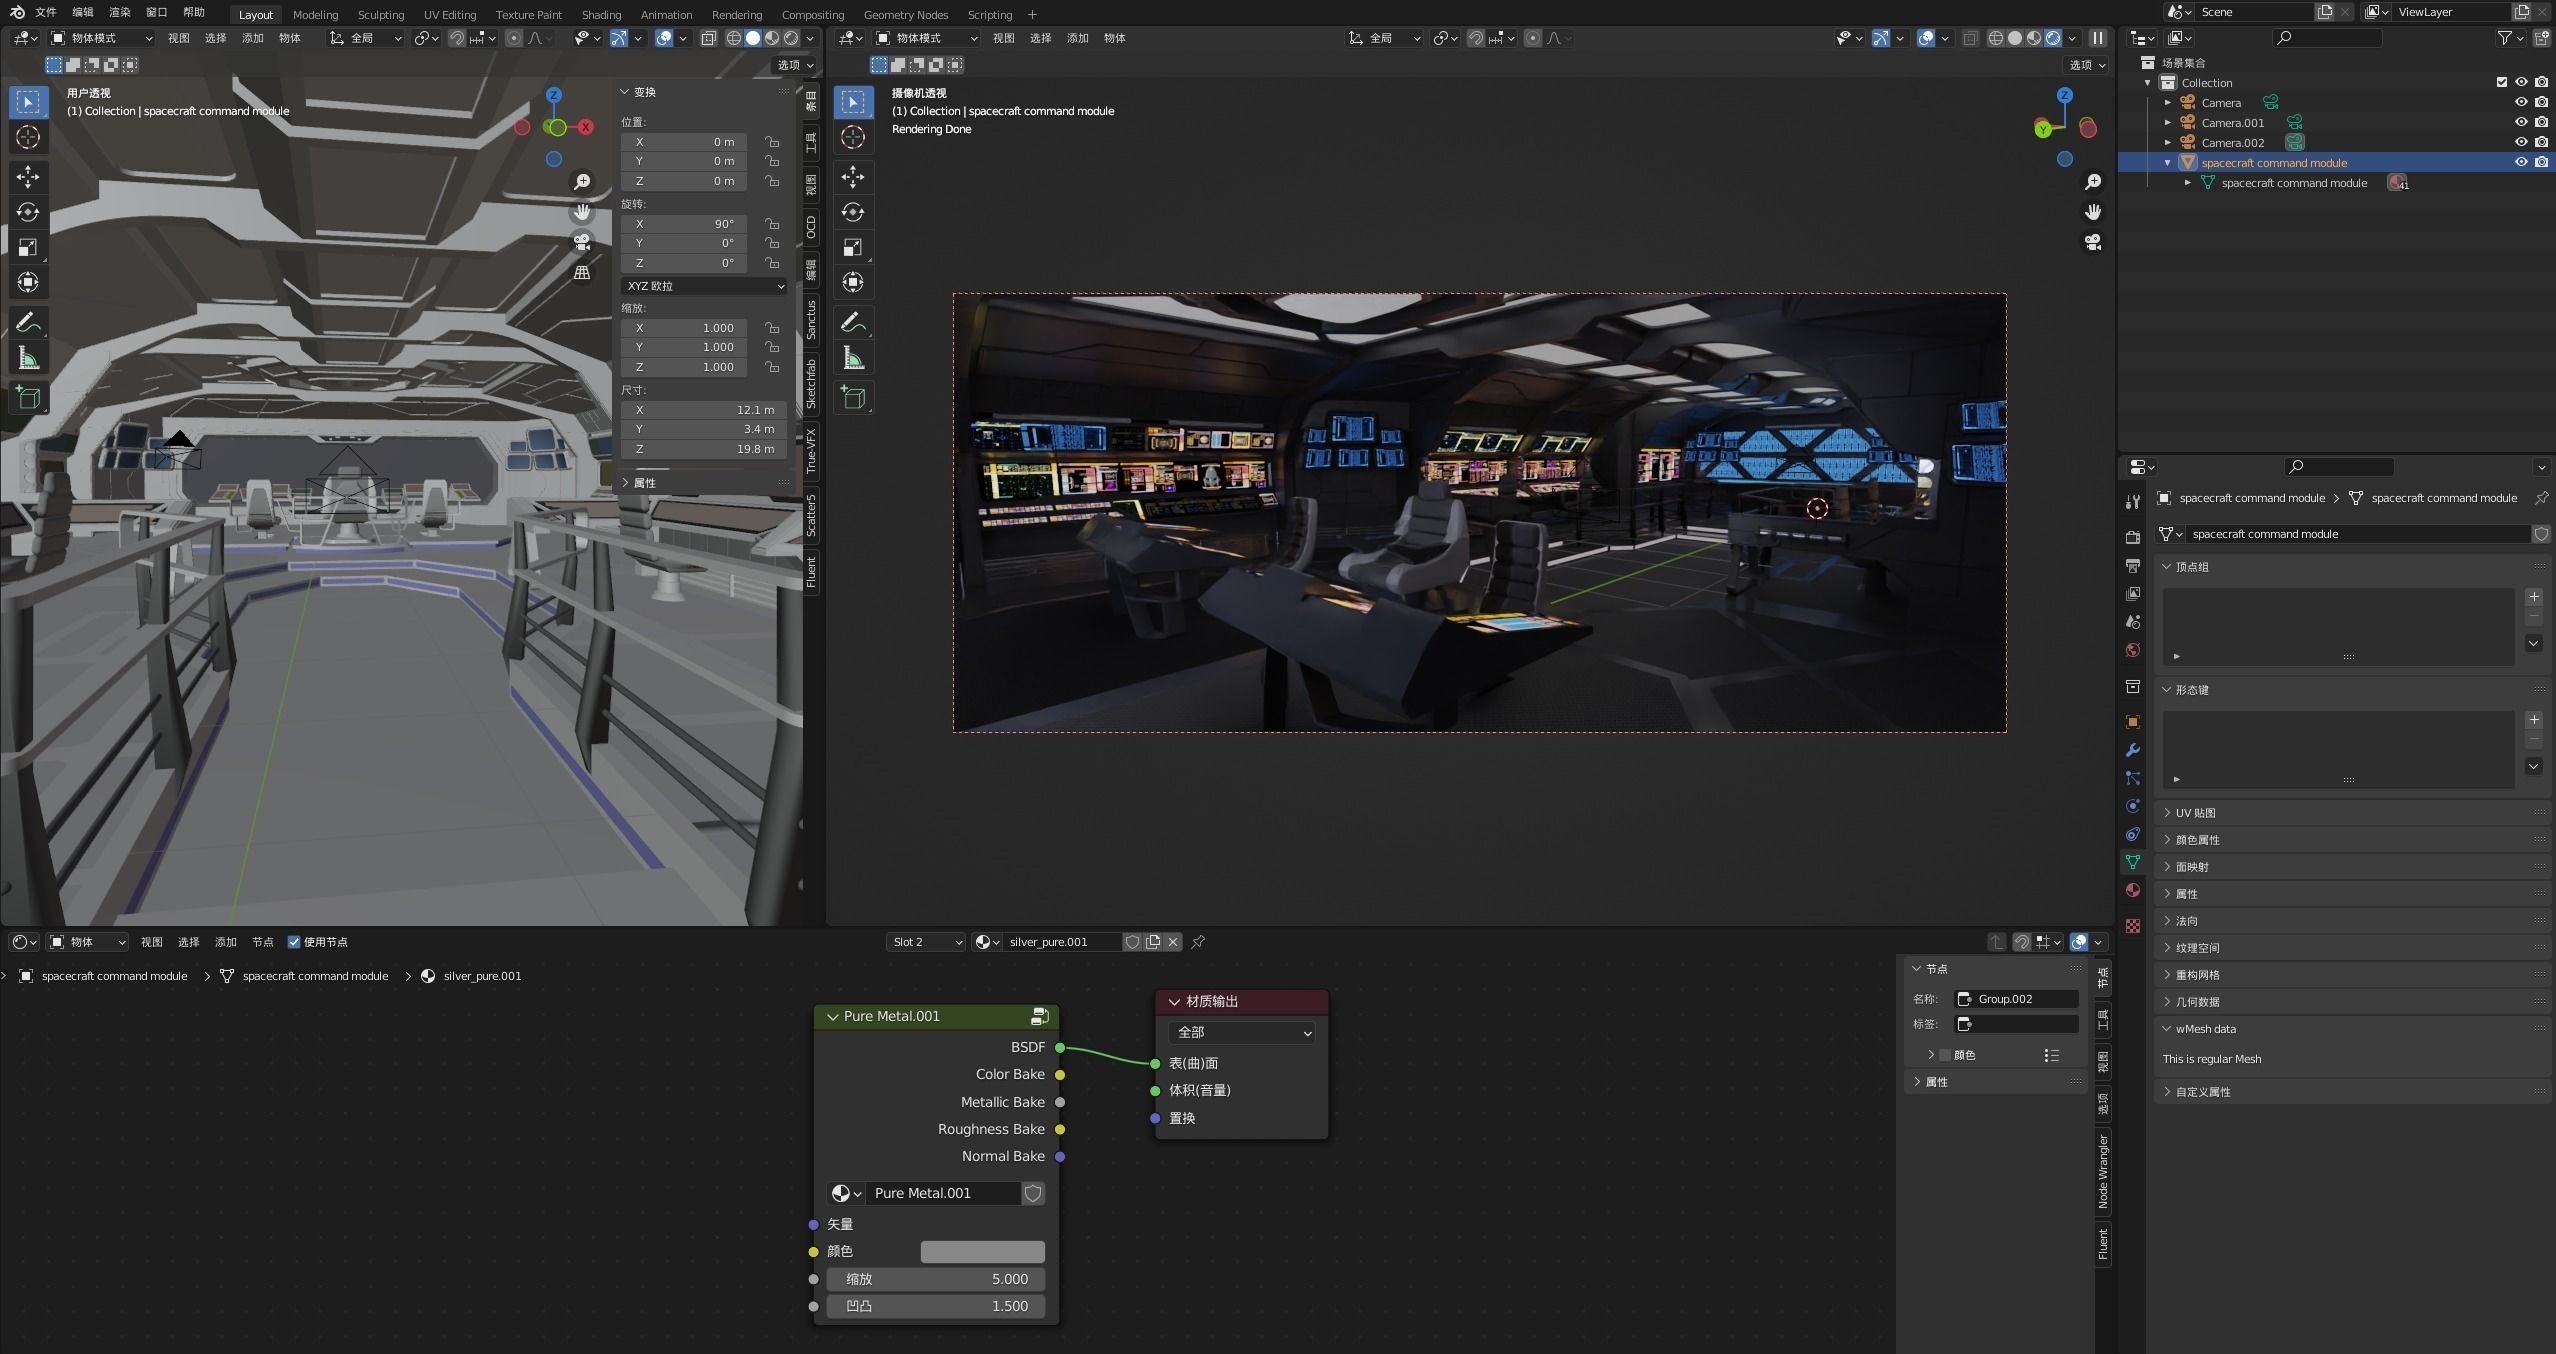Enable the 使用节点 checkbox
Image resolution: width=2556 pixels, height=1354 pixels.
click(294, 942)
